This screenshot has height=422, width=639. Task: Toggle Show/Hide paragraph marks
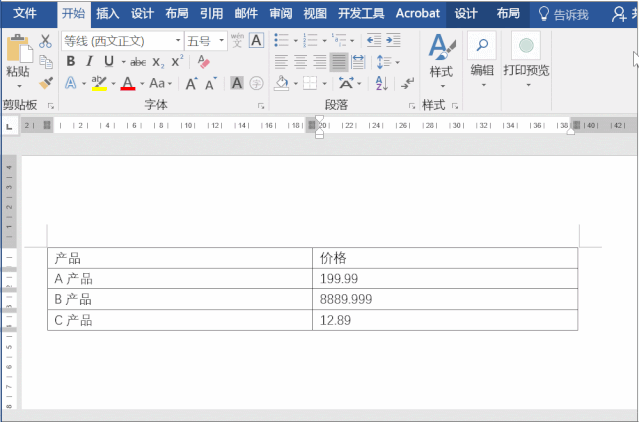tap(407, 84)
